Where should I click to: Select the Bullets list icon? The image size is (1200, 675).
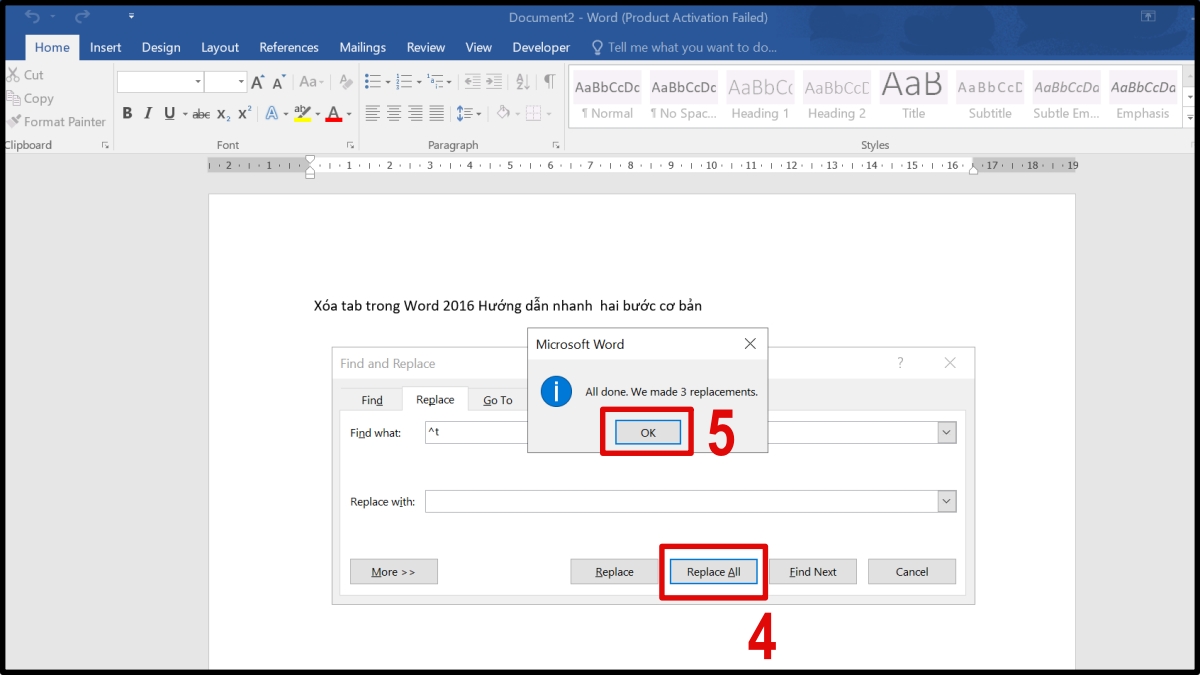coord(374,82)
